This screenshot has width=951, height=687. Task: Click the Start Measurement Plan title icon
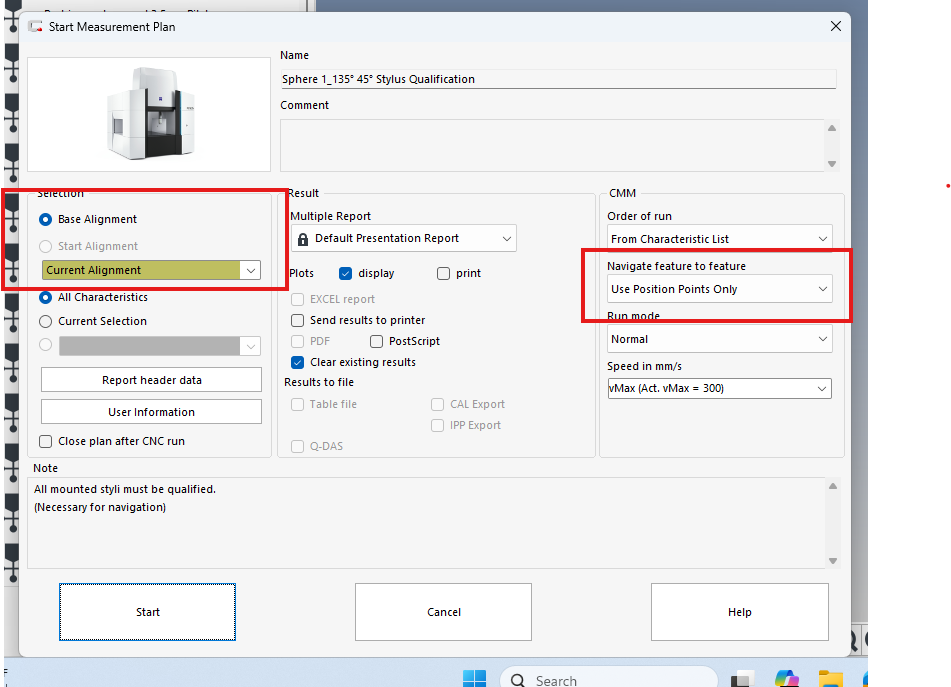click(x=36, y=27)
